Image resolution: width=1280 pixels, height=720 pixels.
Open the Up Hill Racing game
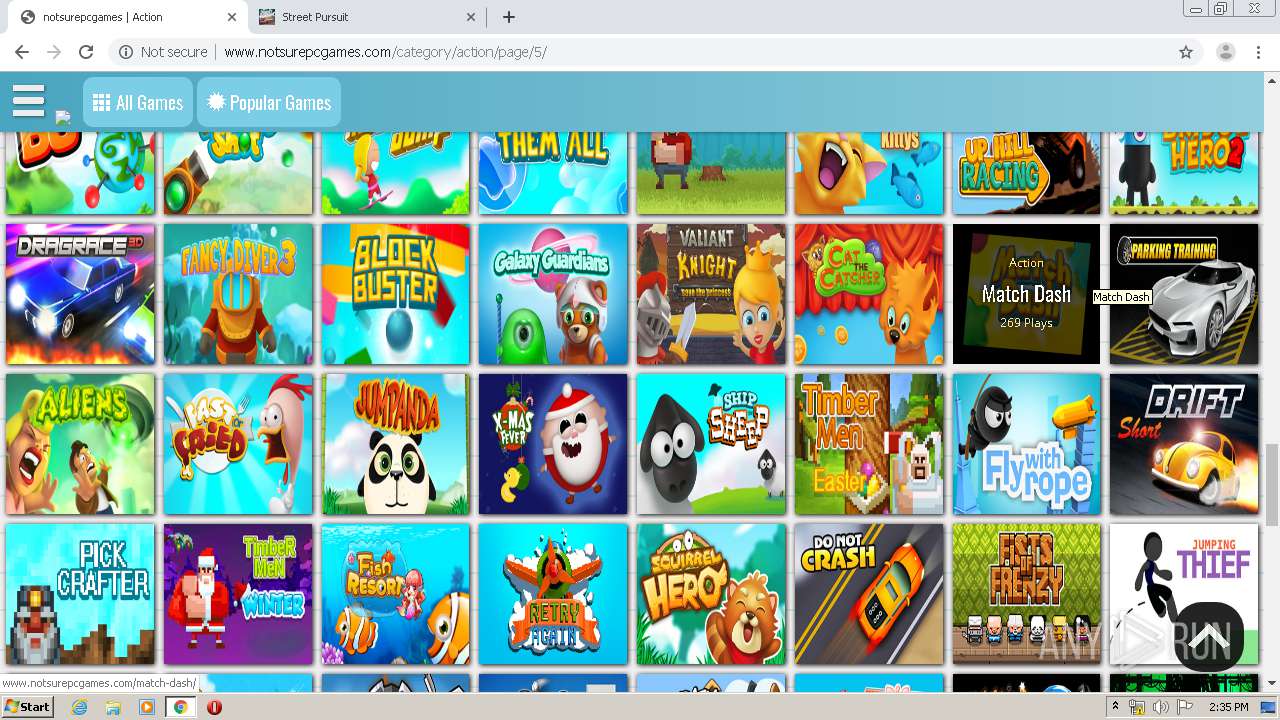1026,172
